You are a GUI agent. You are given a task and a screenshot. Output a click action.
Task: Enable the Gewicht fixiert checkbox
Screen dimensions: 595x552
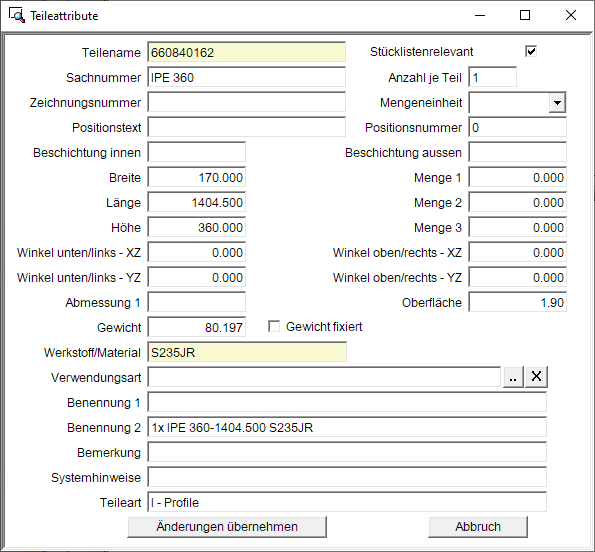tap(274, 327)
